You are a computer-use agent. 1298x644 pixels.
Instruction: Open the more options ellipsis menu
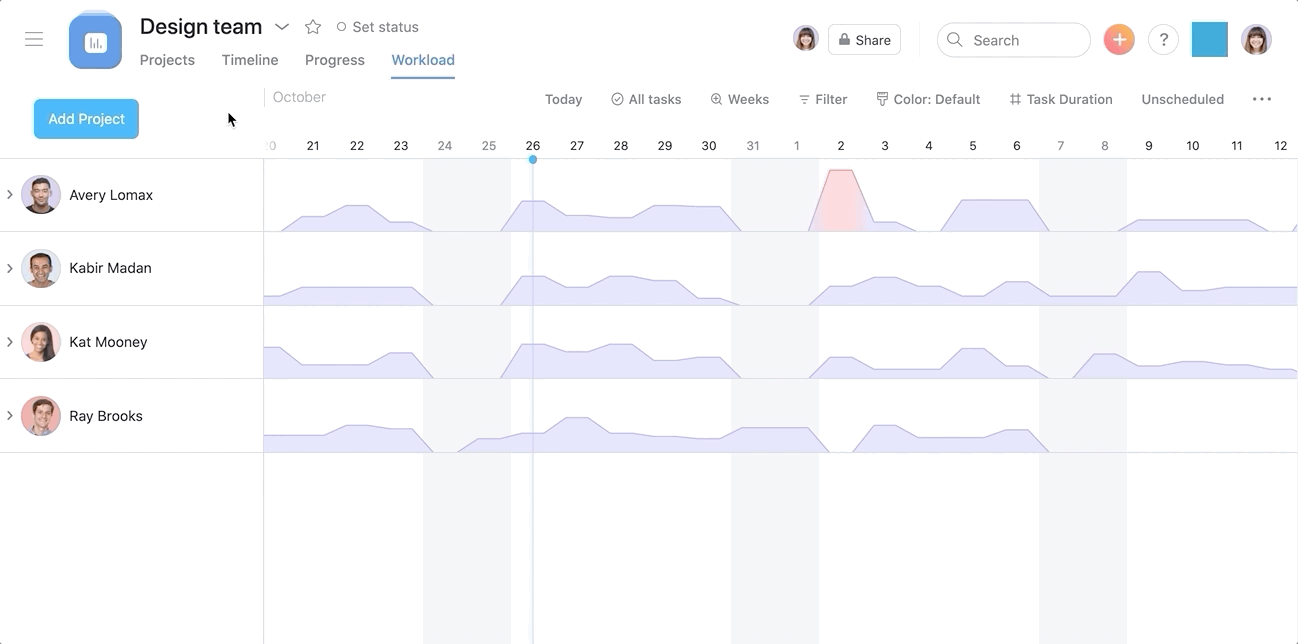[x=1262, y=99]
